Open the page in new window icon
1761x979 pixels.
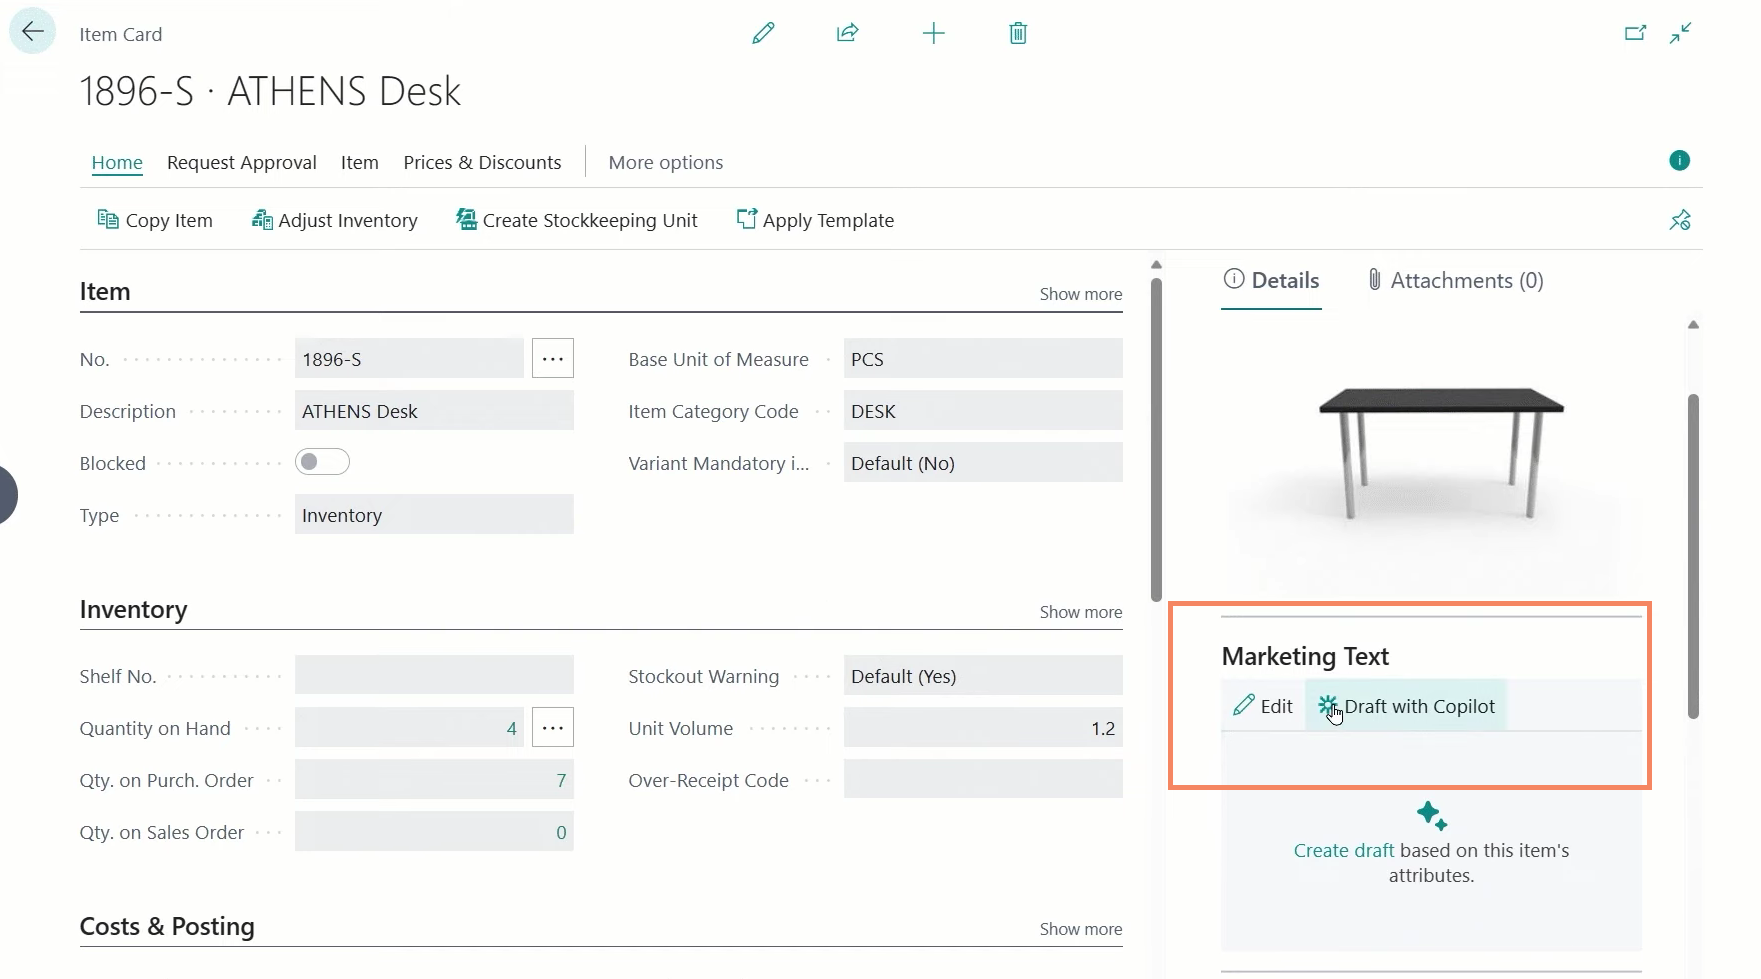[x=1635, y=34]
